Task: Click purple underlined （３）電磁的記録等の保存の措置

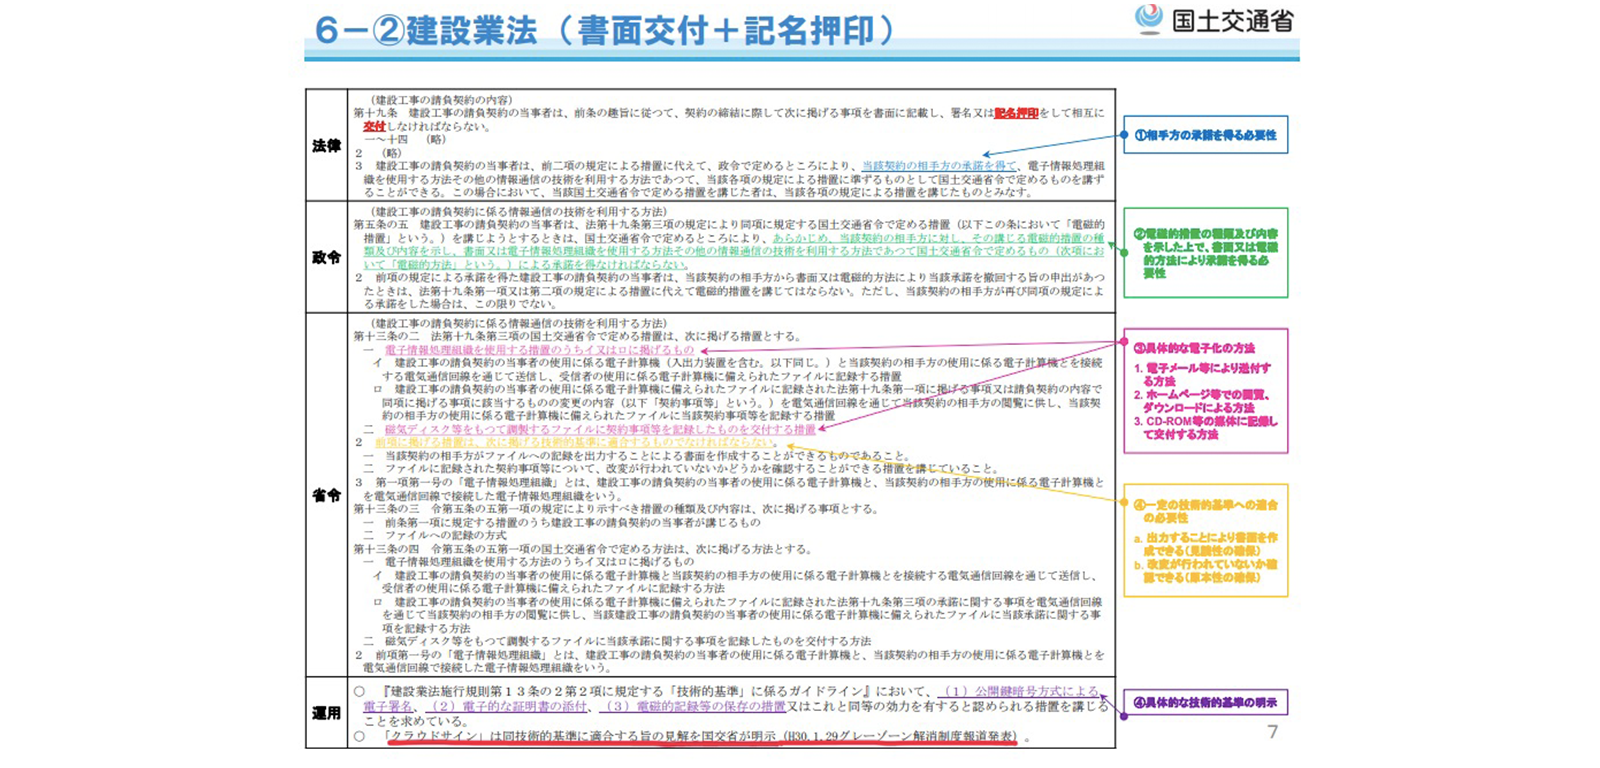Action: point(693,707)
